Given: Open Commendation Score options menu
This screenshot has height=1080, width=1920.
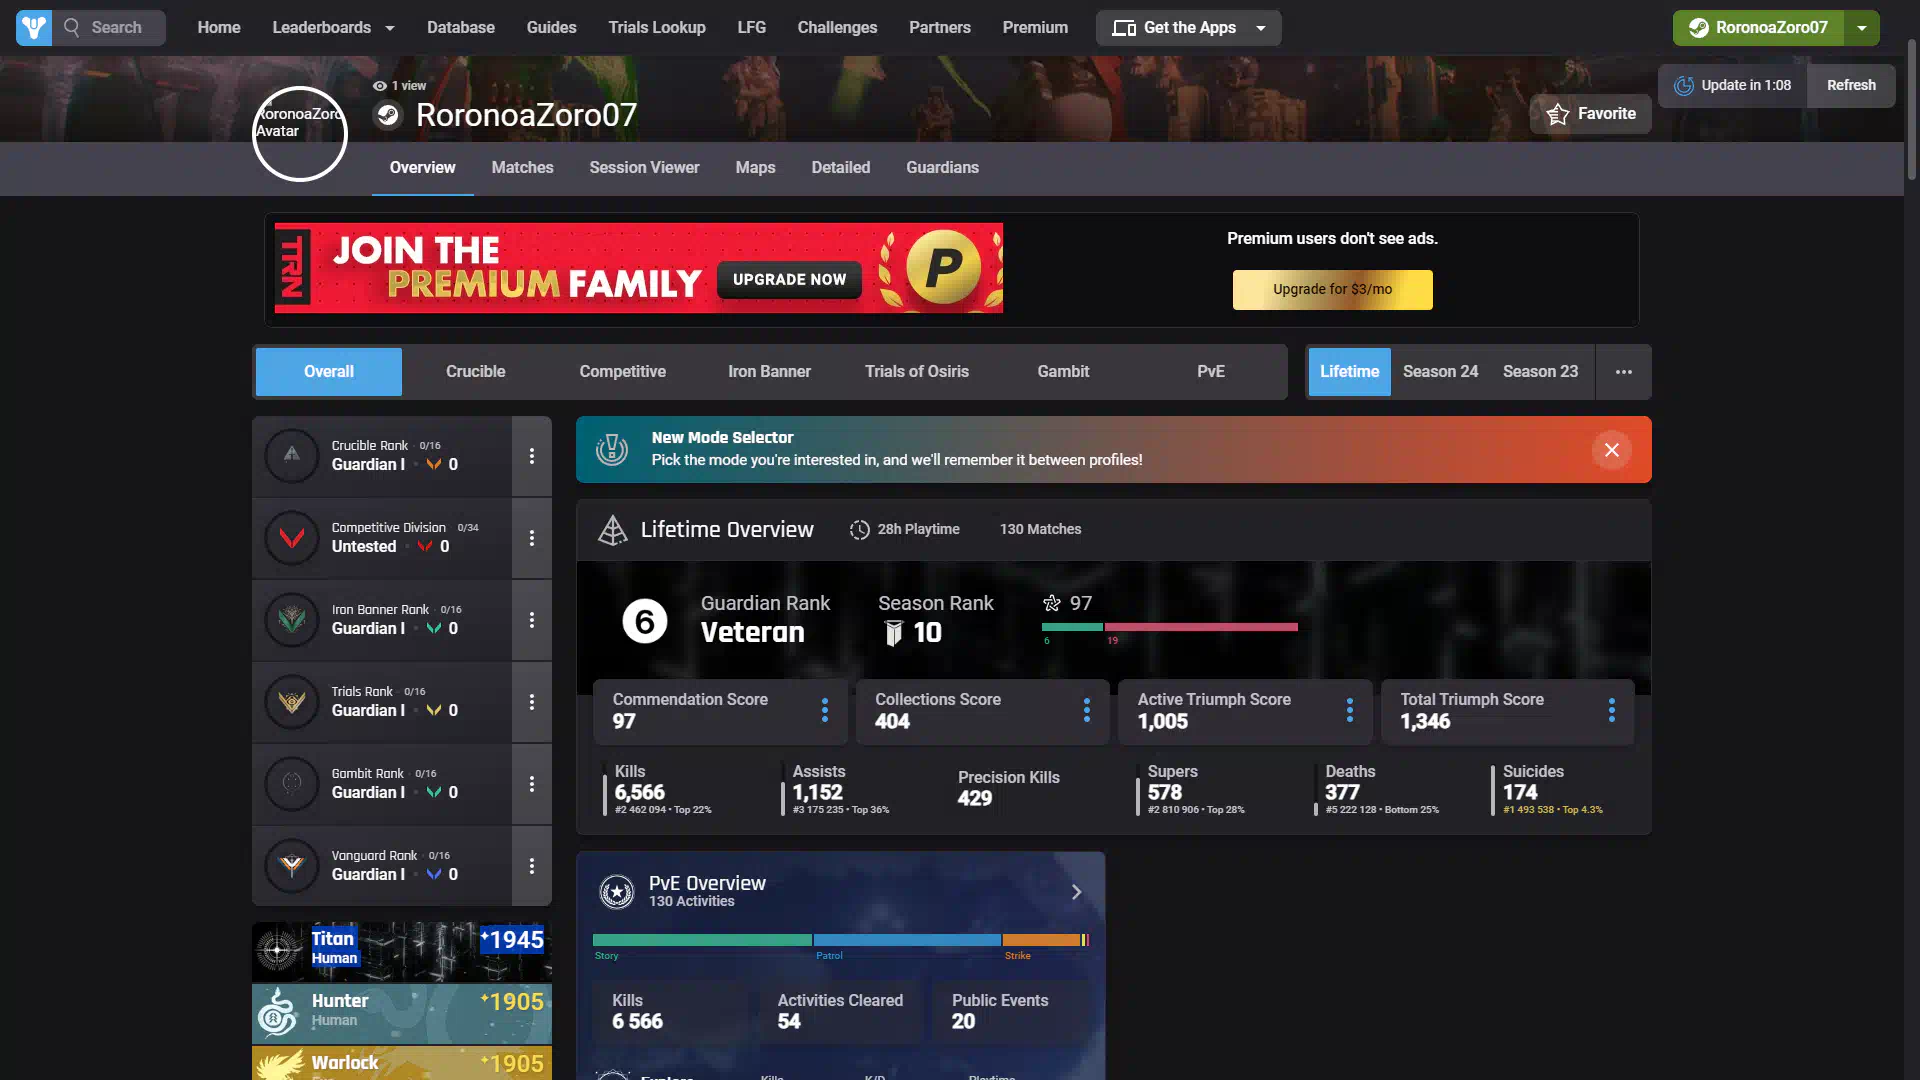Looking at the screenshot, I should [825, 710].
